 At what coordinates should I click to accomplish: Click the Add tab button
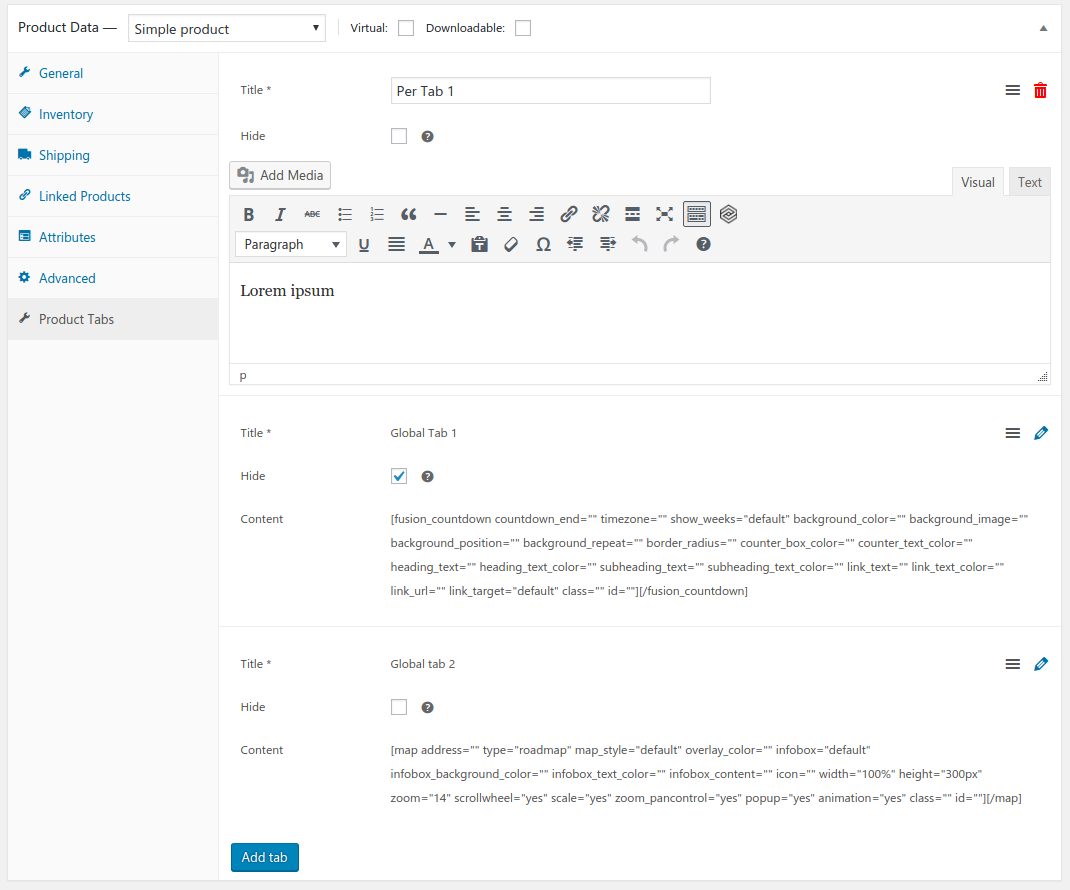tap(265, 857)
